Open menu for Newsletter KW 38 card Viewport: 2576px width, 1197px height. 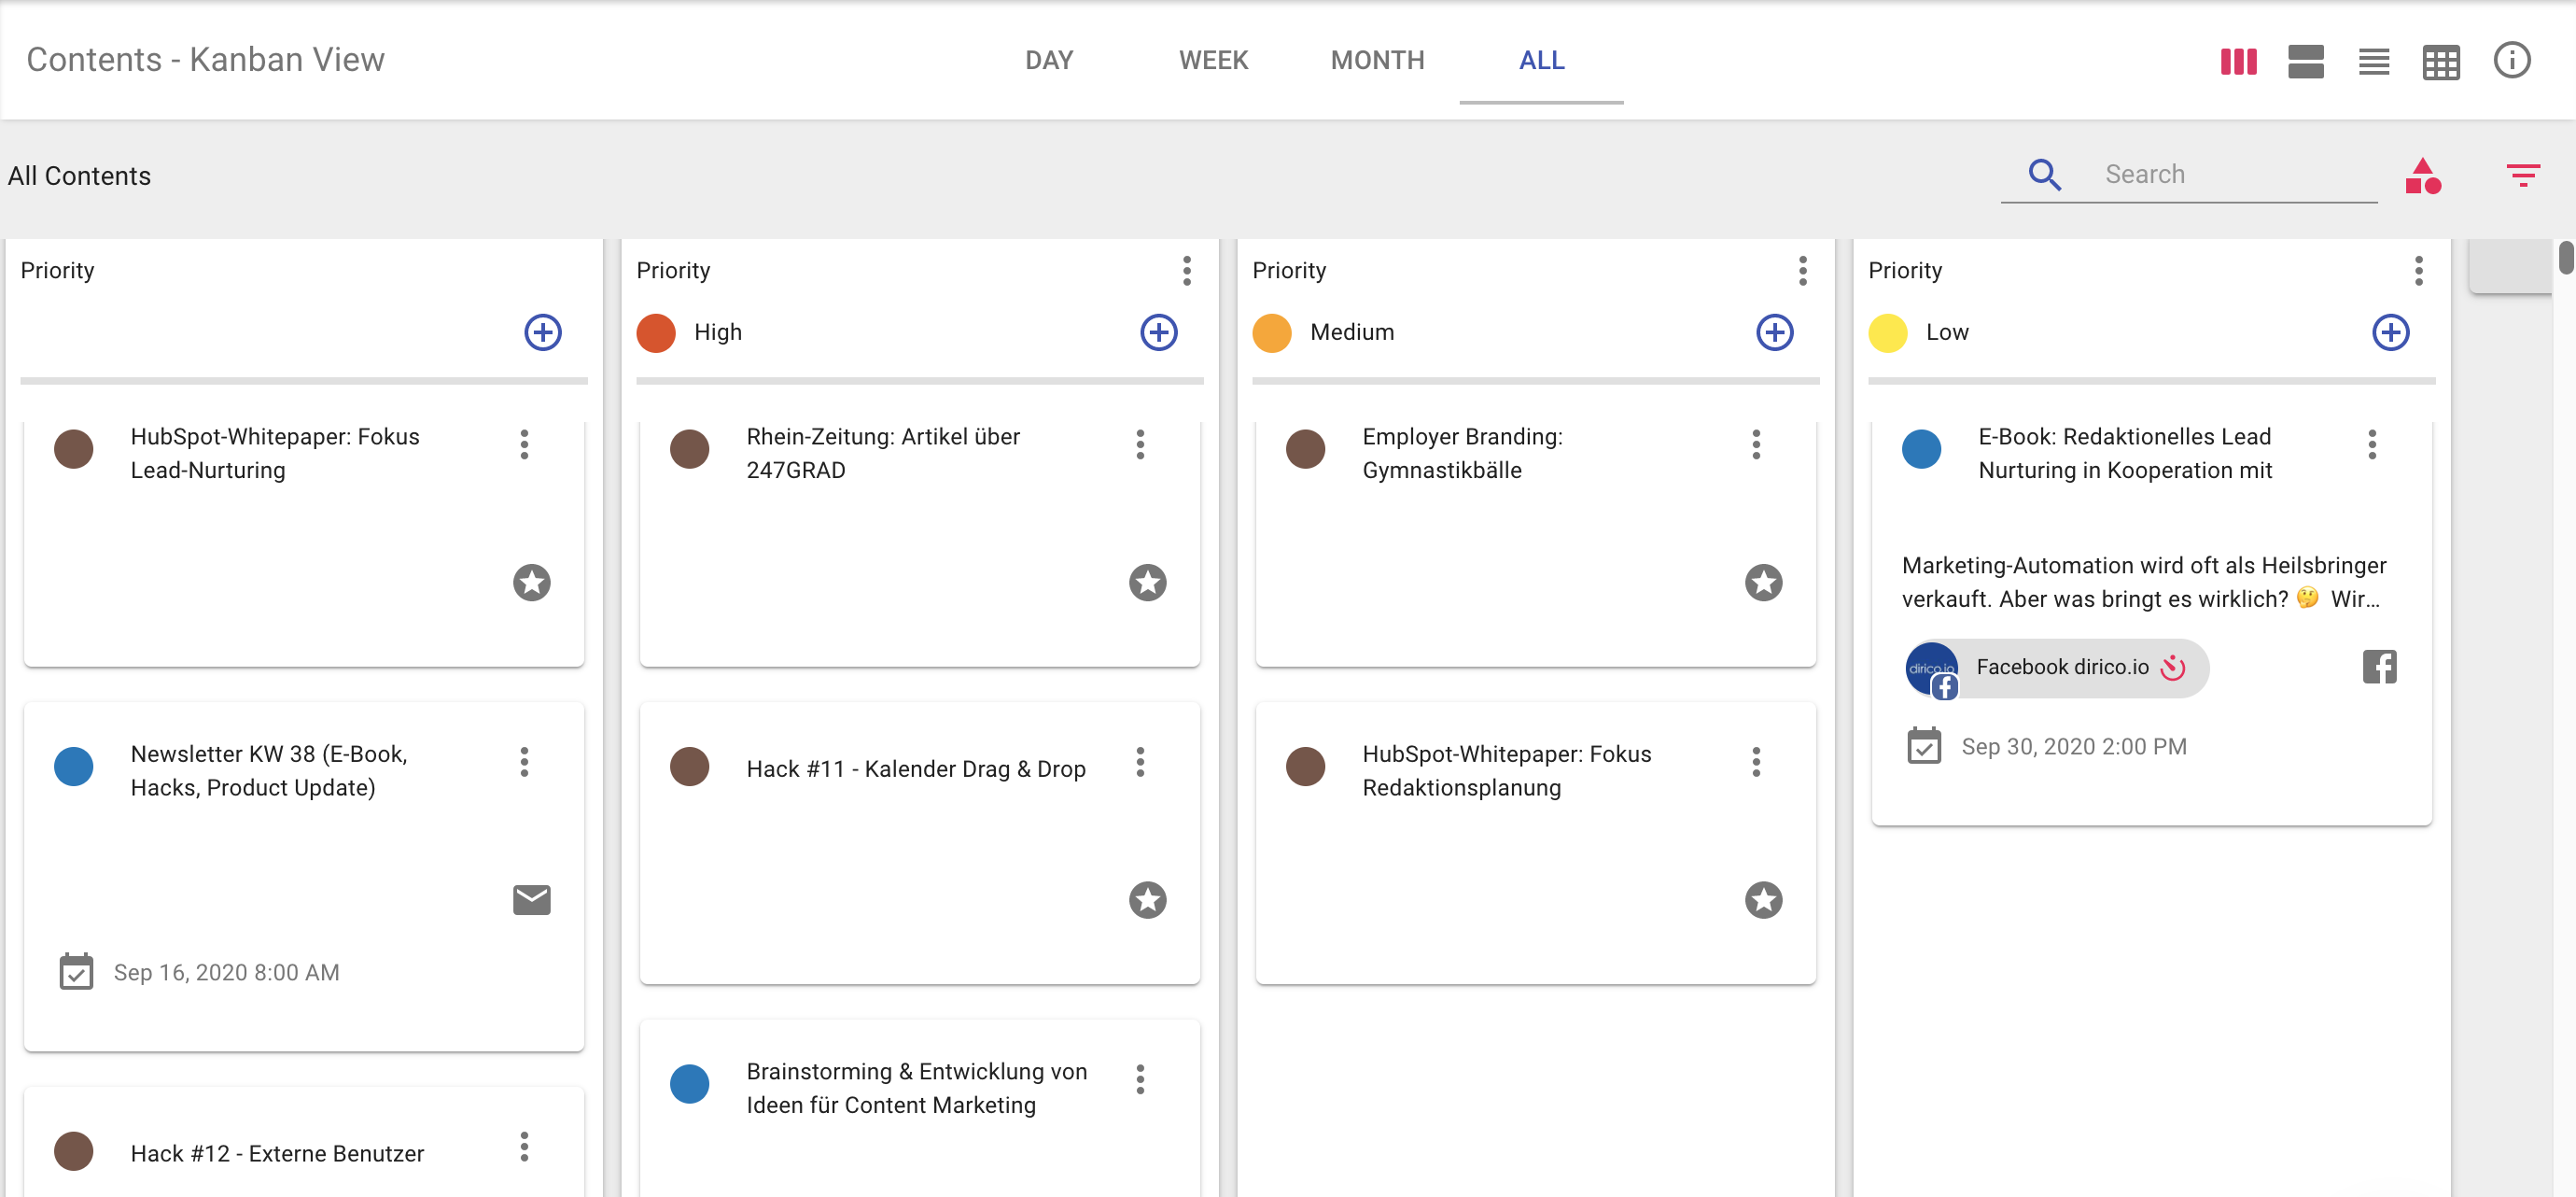pyautogui.click(x=523, y=762)
